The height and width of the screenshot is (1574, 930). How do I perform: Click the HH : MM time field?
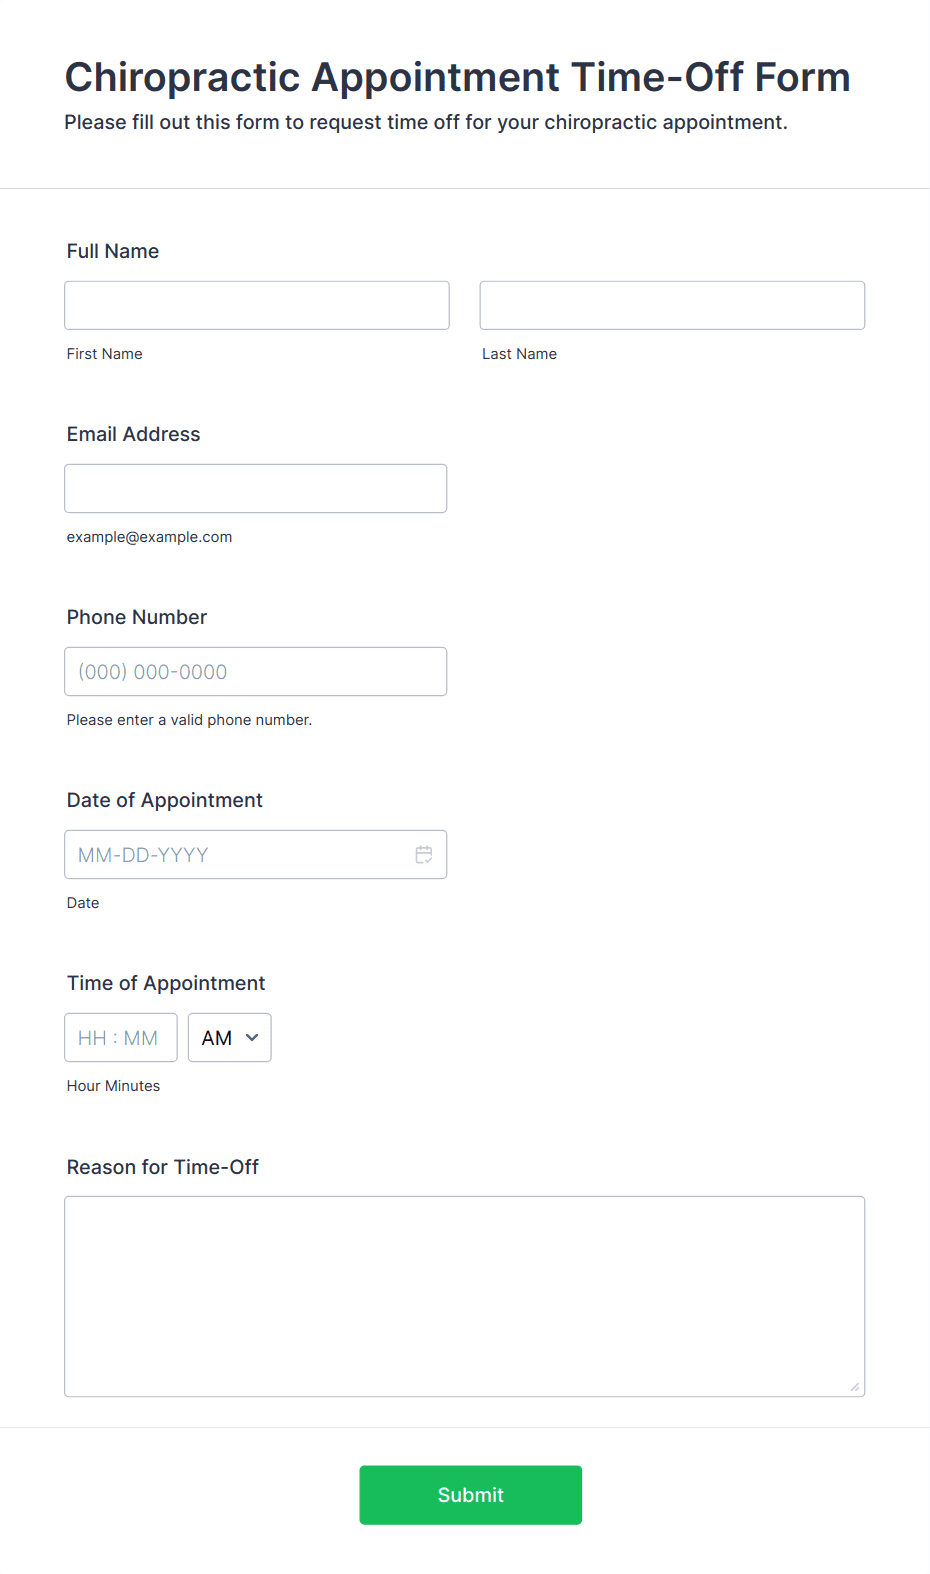121,1038
